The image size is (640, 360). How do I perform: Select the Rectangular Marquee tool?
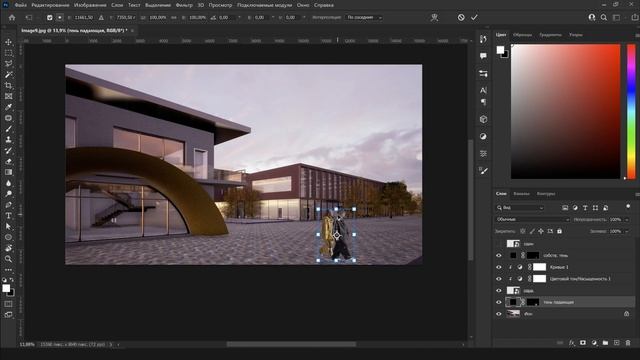8,53
